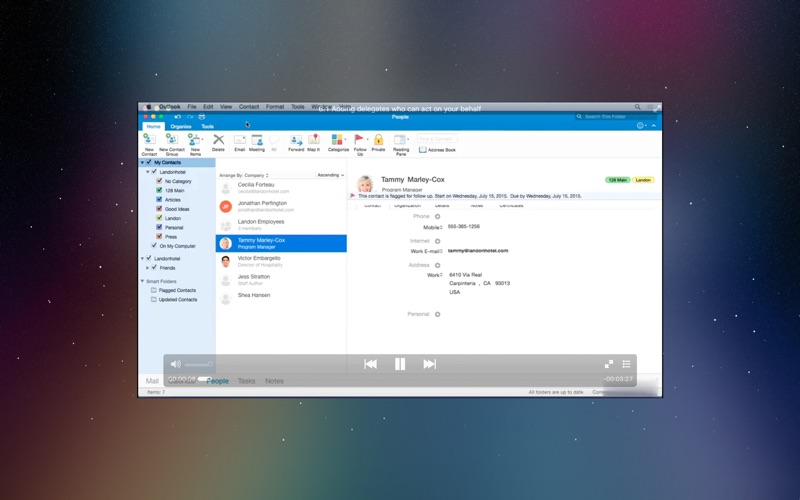Toggle the Press category checkbox
The width and height of the screenshot is (800, 500).
click(159, 236)
